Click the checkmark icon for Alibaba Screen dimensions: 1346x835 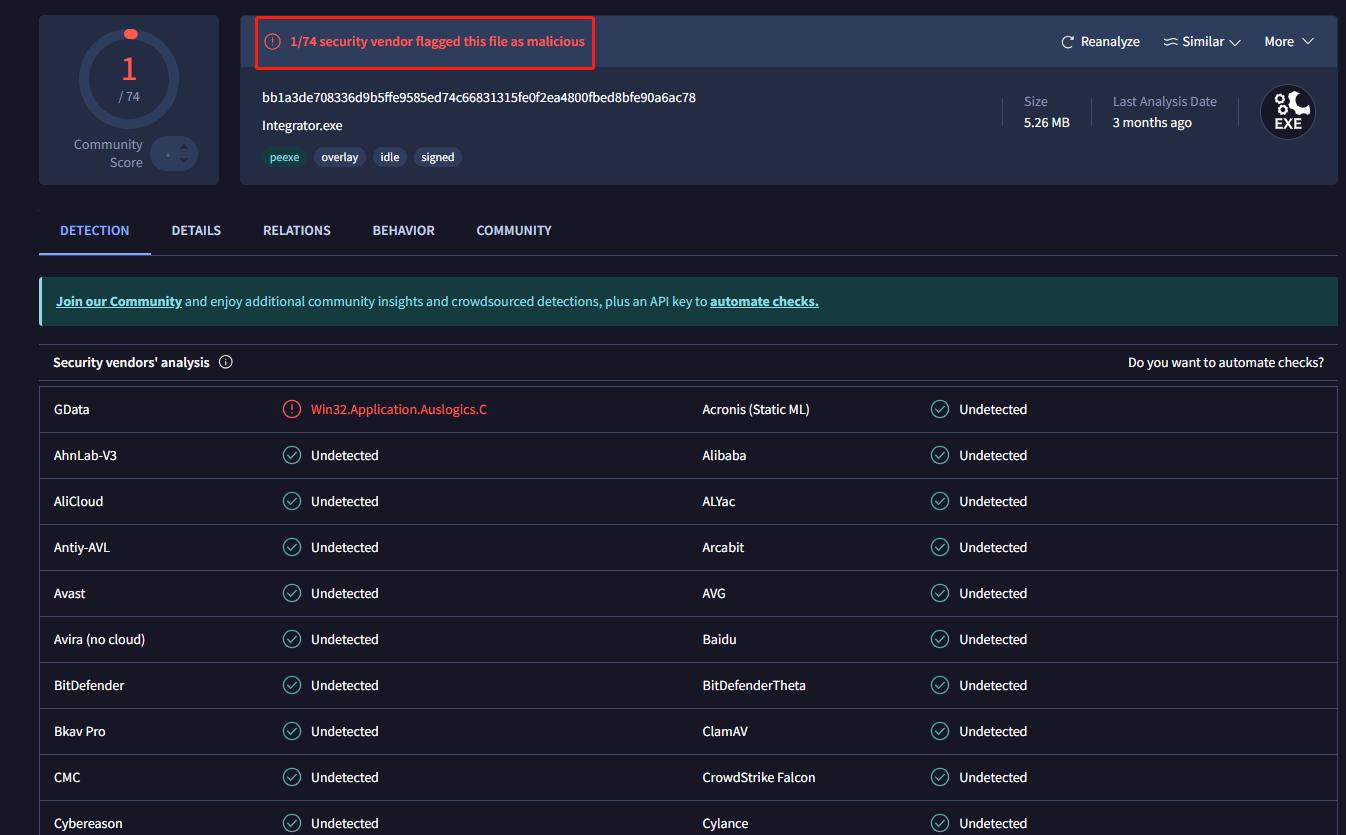coord(940,455)
